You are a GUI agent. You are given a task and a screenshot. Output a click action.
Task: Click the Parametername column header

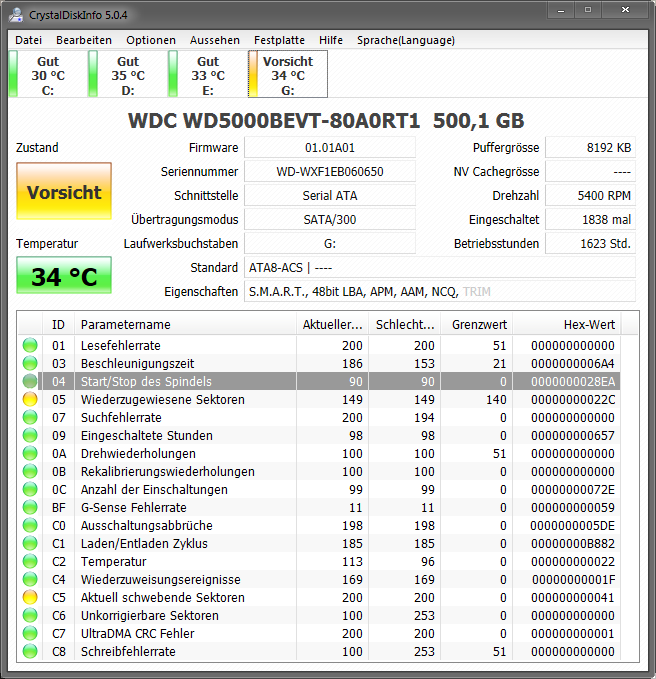[185, 324]
